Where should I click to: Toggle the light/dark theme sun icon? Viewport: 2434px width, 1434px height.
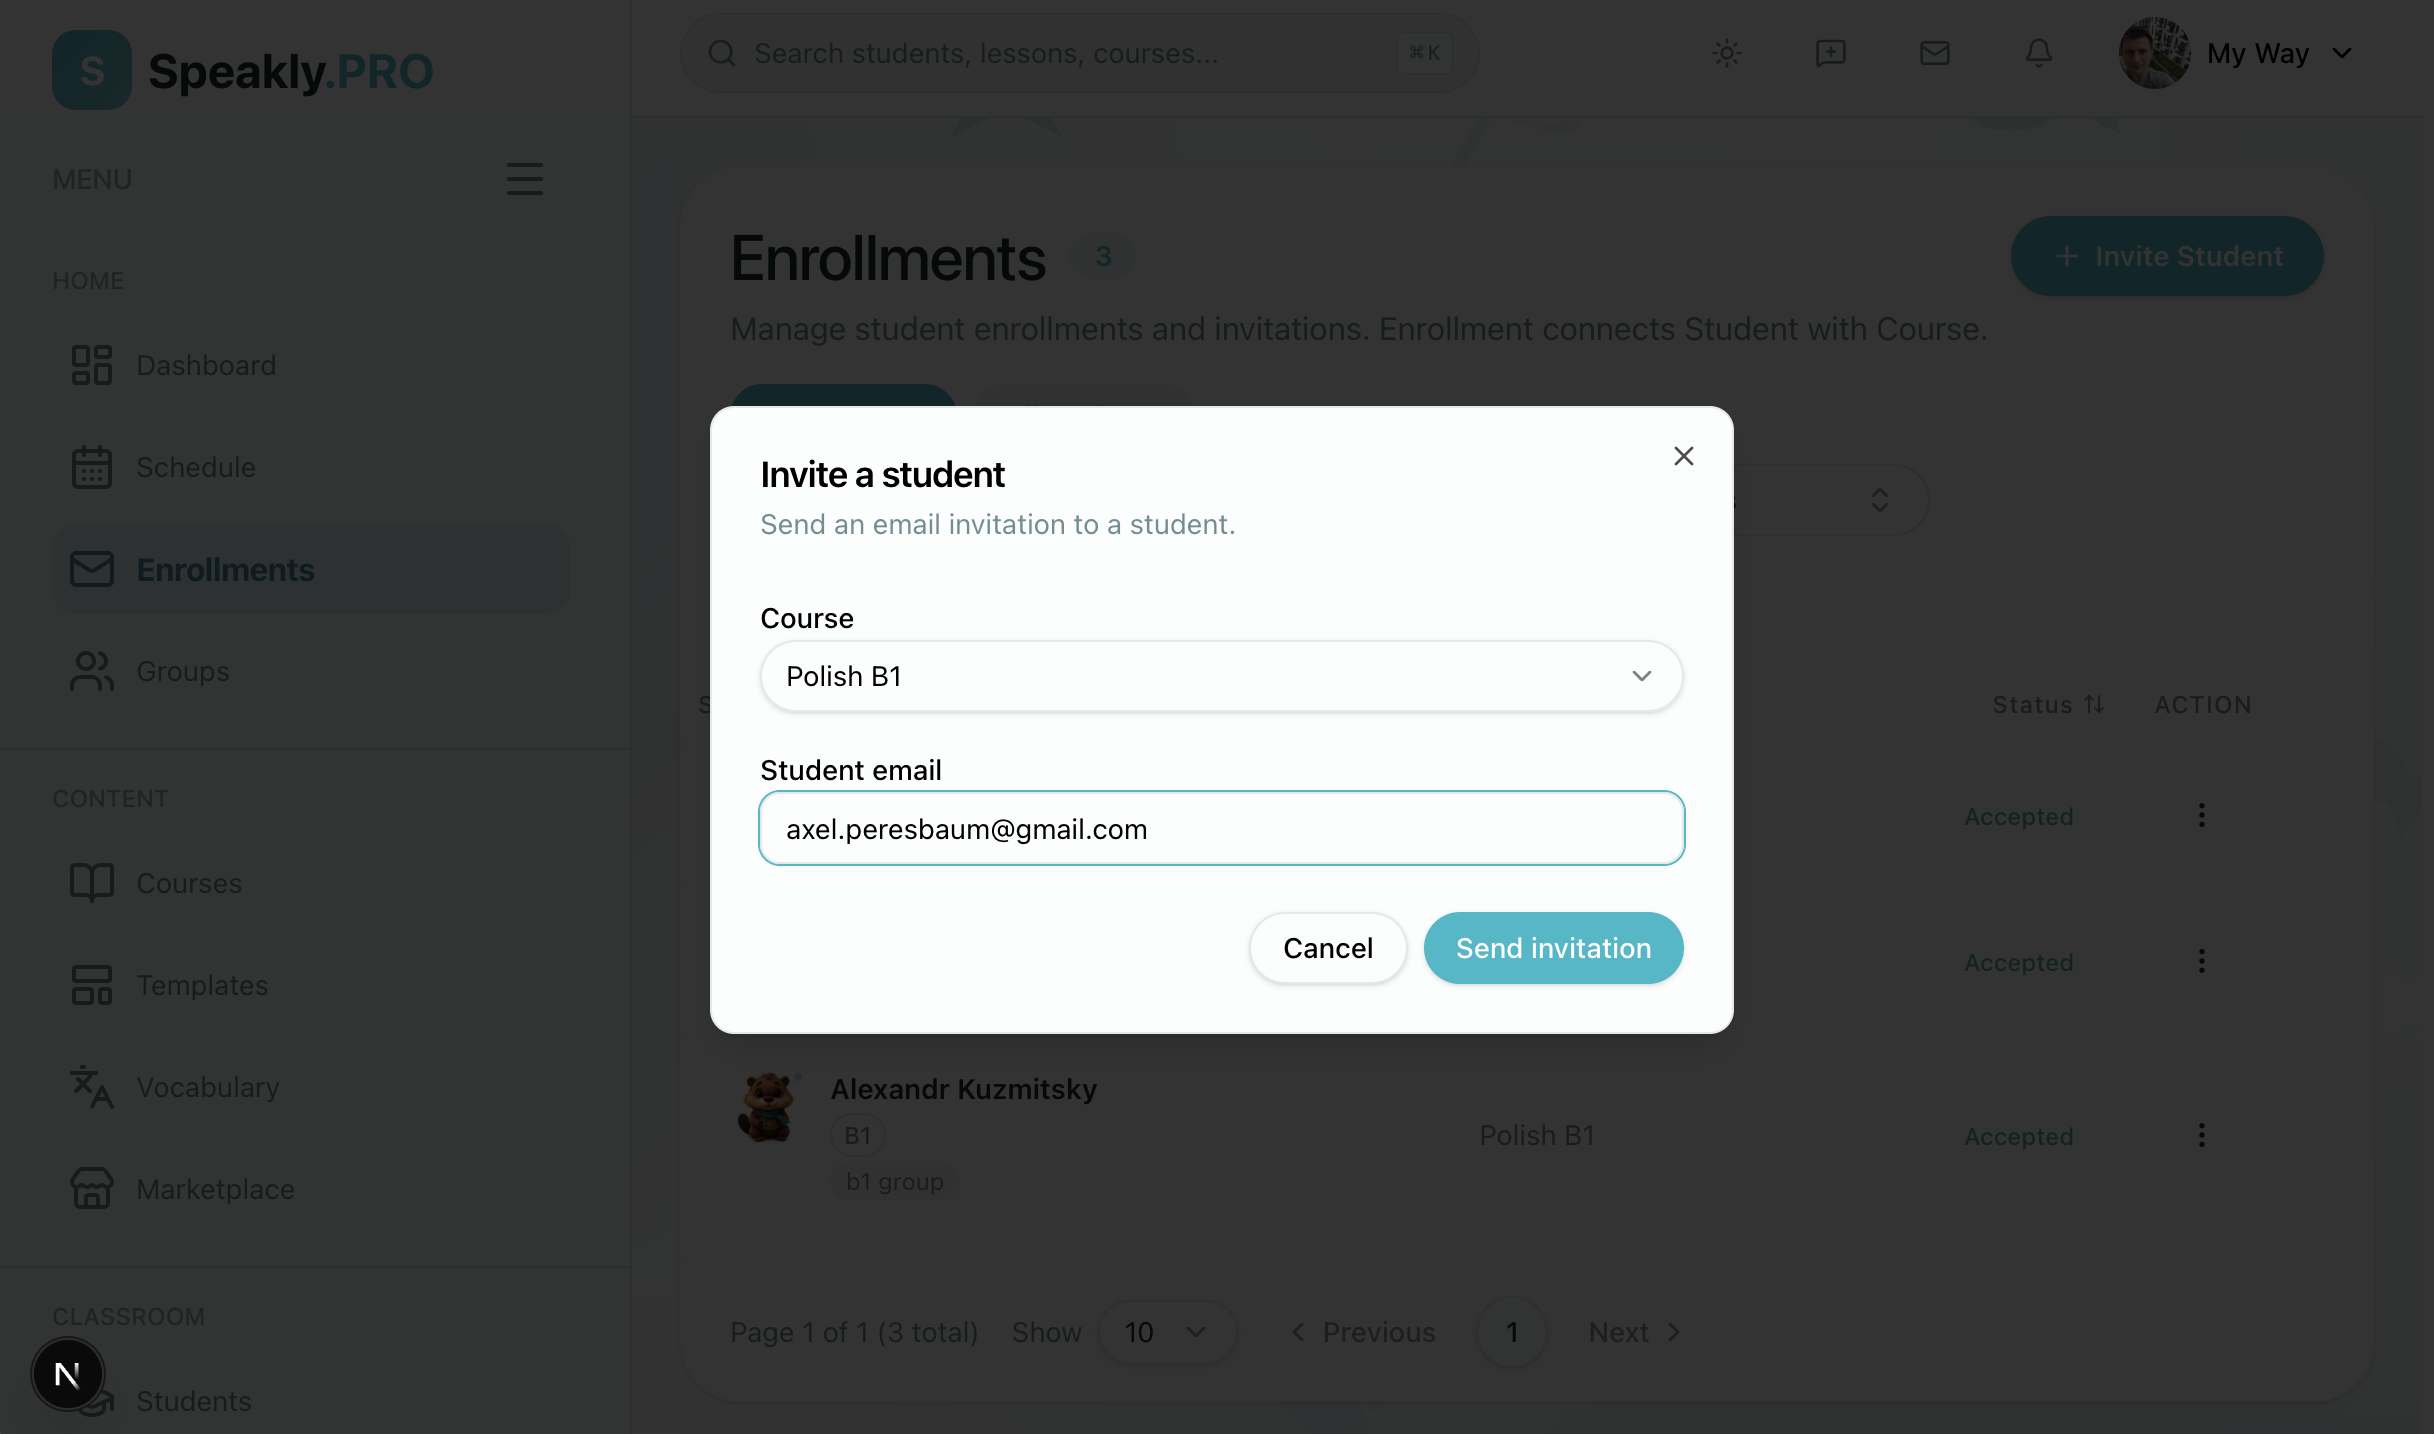(1726, 53)
